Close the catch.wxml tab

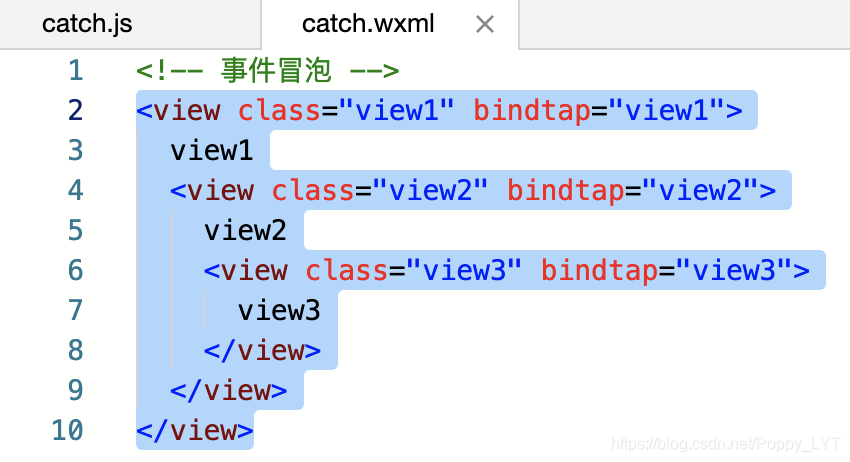[485, 24]
